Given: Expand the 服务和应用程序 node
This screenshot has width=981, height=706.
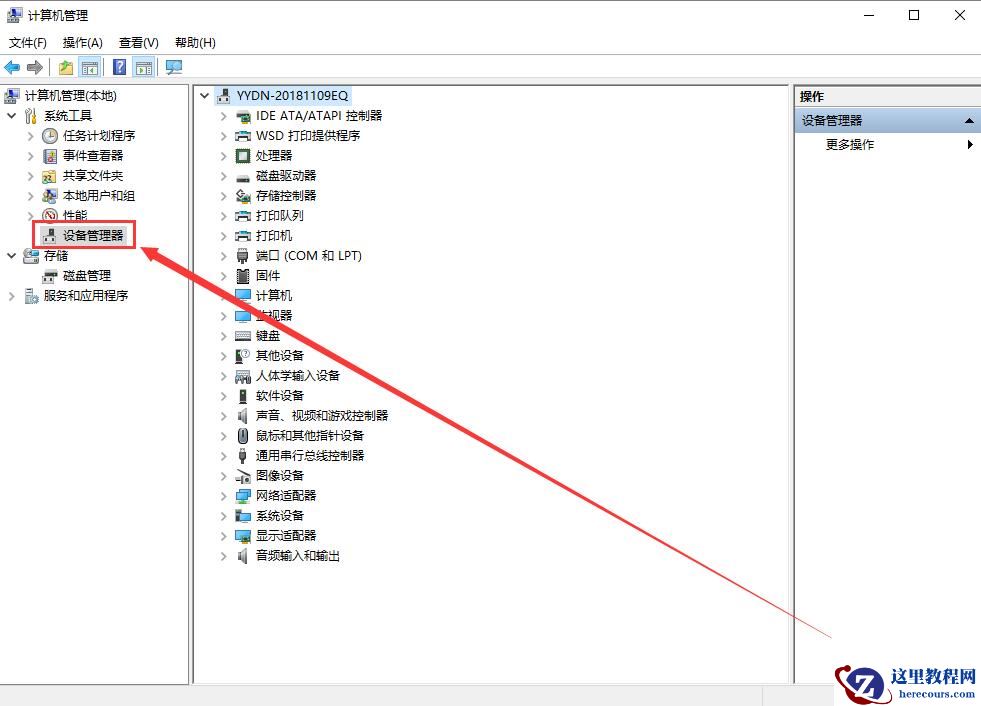Looking at the screenshot, I should click(11, 296).
